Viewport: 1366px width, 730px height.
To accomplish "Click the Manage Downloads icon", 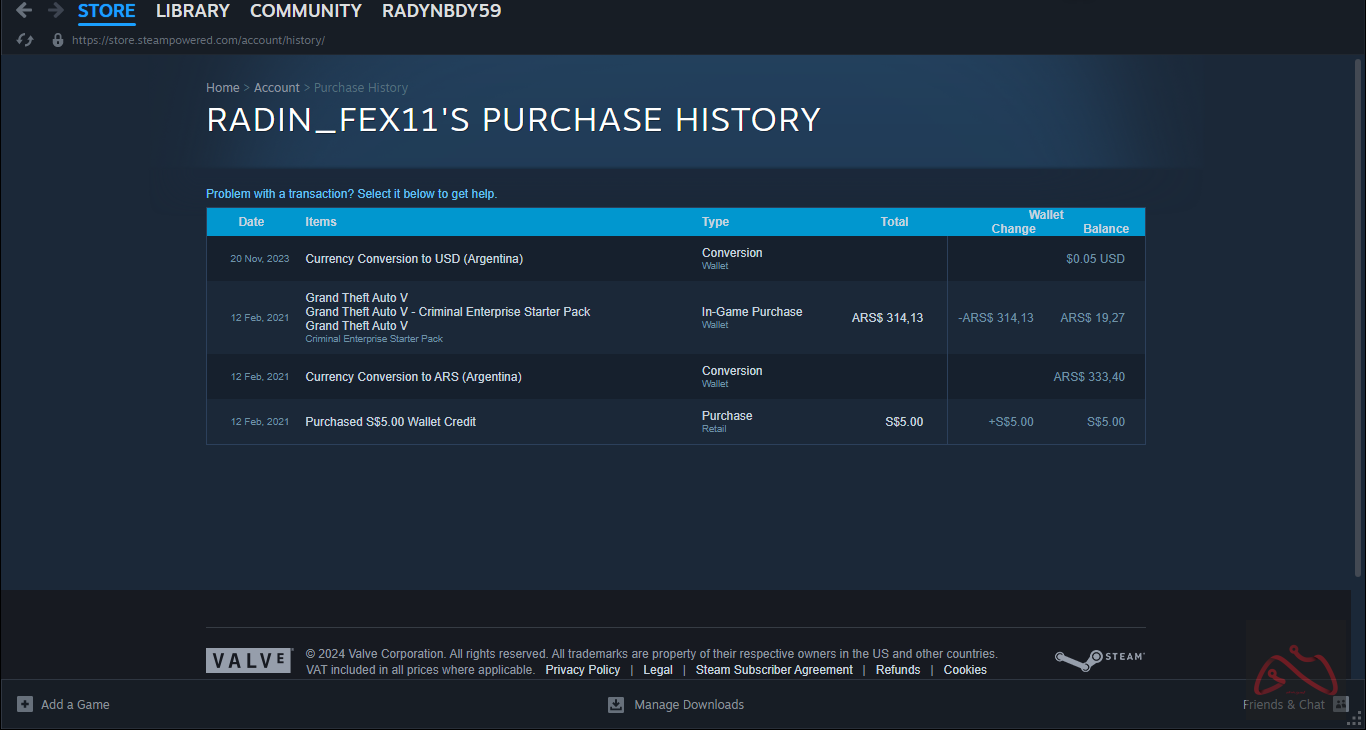I will [616, 704].
